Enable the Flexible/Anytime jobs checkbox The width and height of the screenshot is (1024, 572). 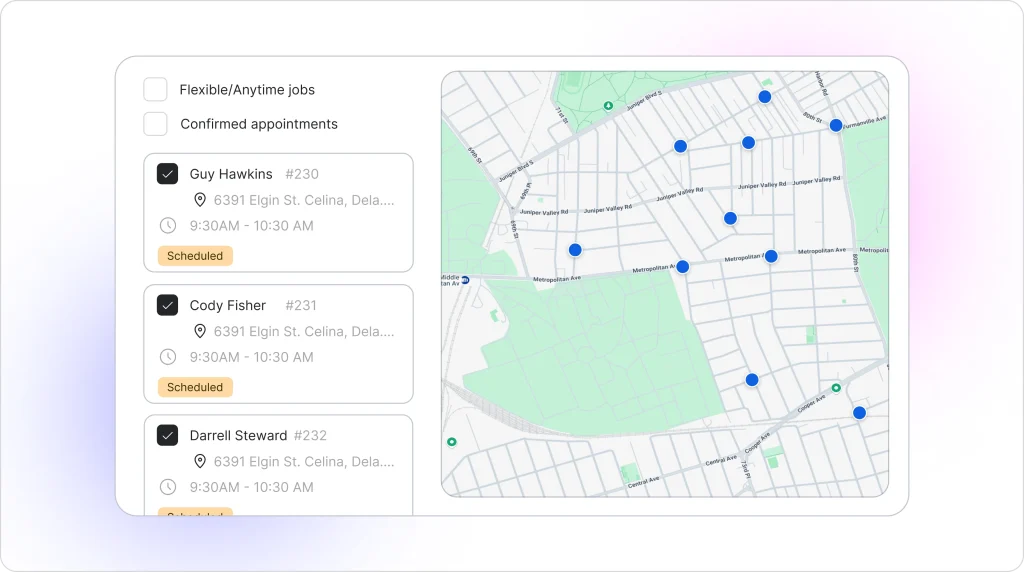click(x=155, y=89)
